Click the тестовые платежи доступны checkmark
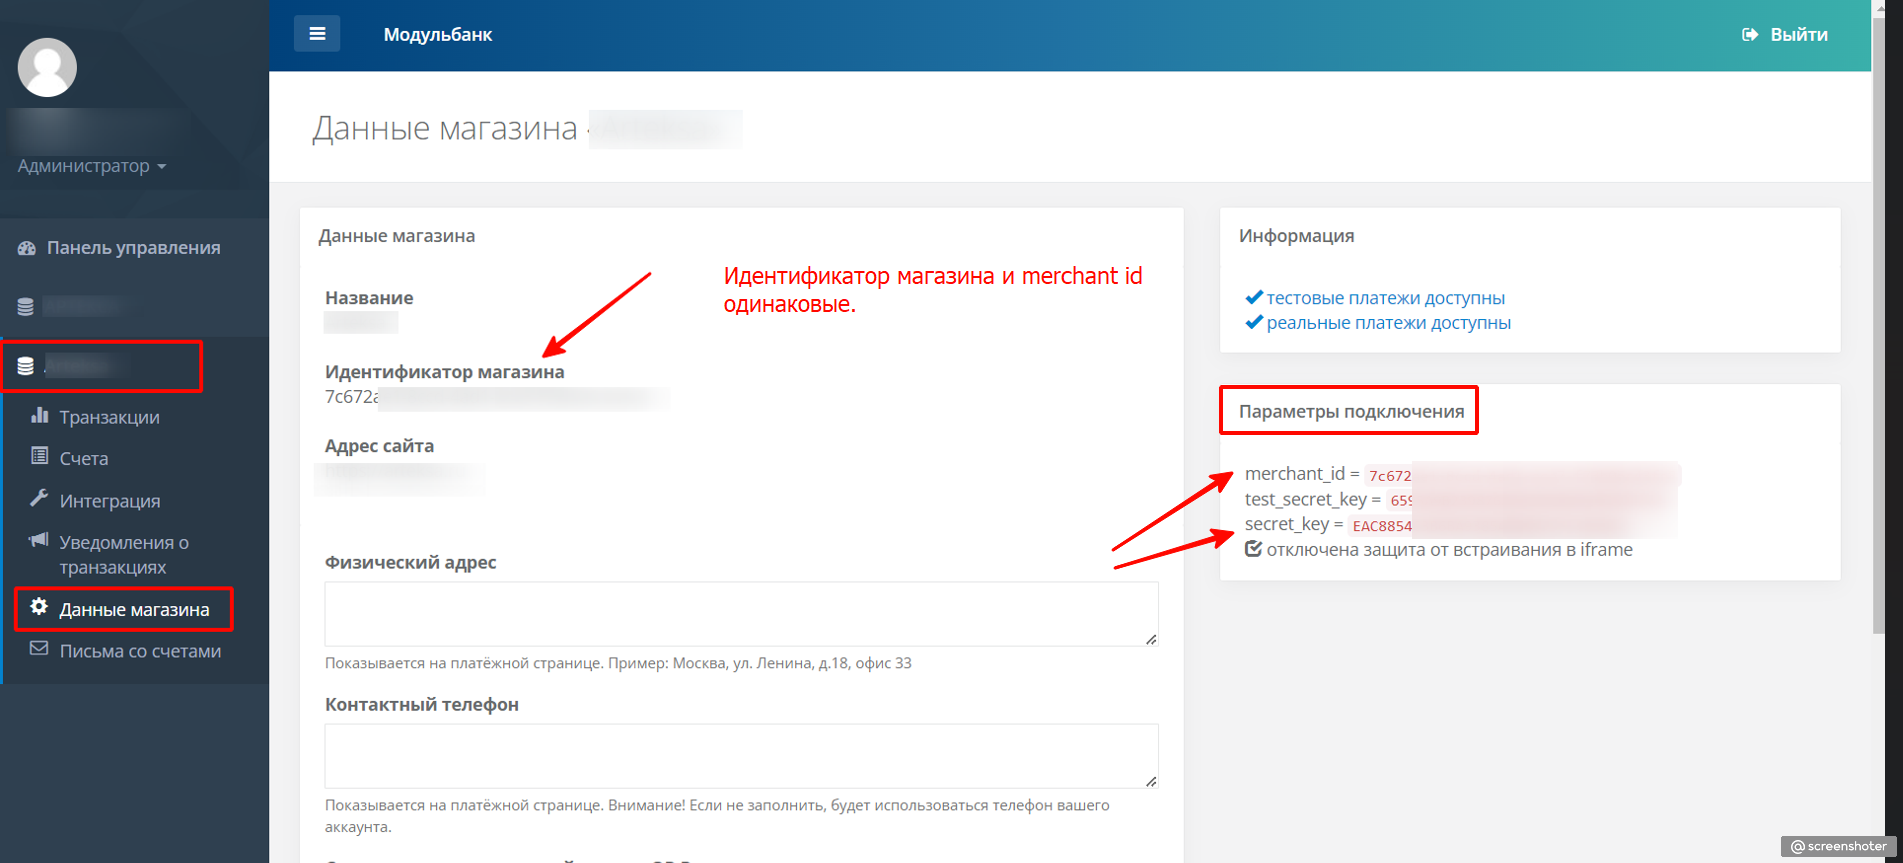 coord(1254,297)
